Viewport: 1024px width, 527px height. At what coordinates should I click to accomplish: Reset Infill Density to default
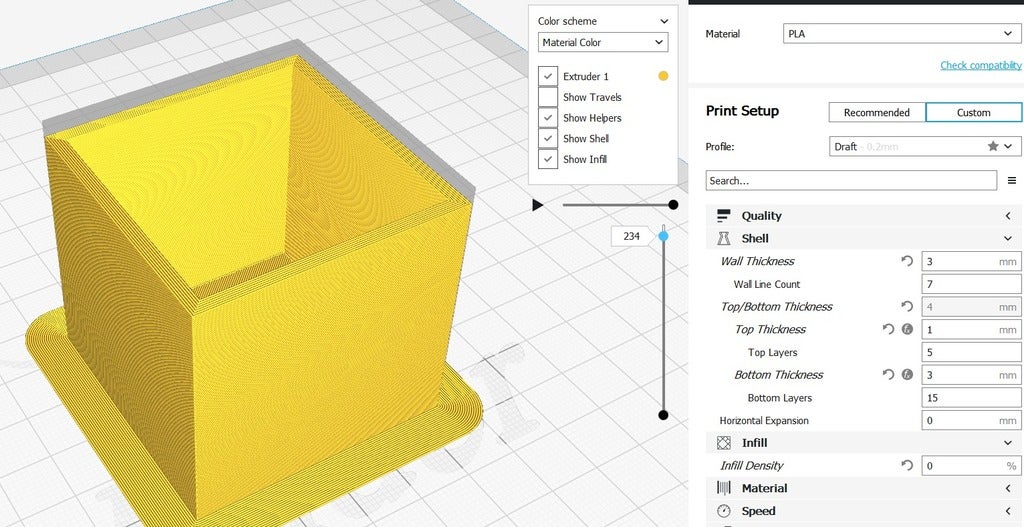(906, 466)
